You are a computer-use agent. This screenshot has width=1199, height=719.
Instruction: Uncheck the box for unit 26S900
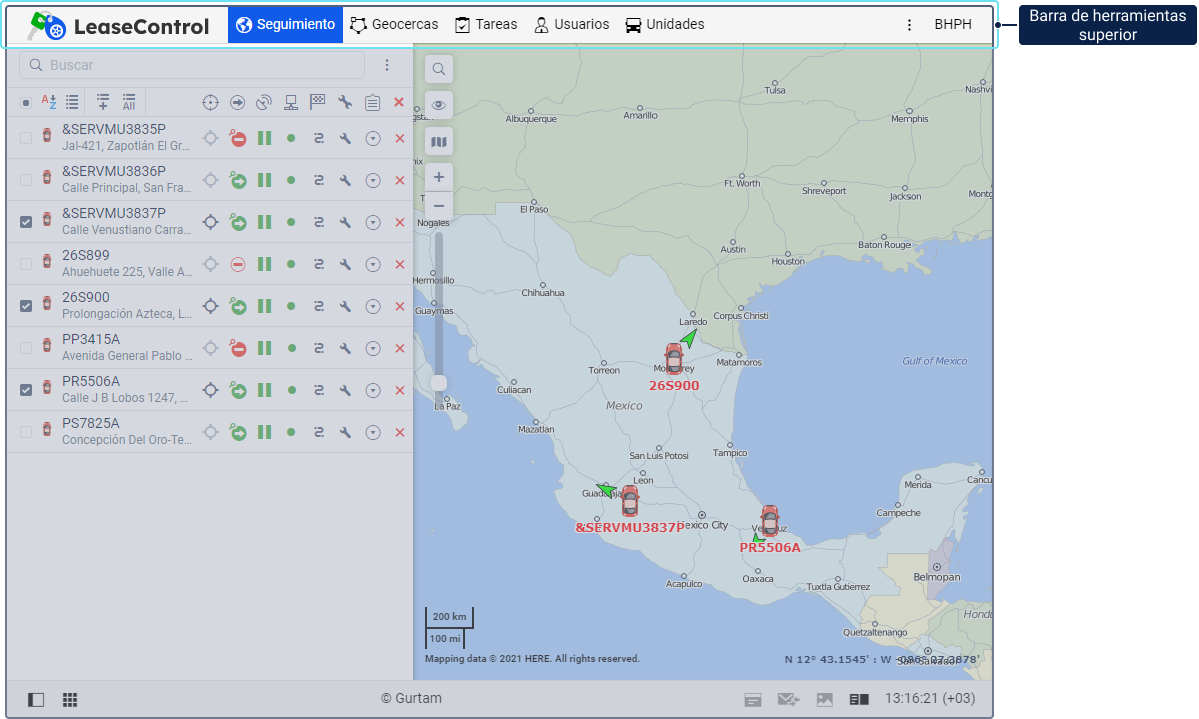tap(26, 306)
